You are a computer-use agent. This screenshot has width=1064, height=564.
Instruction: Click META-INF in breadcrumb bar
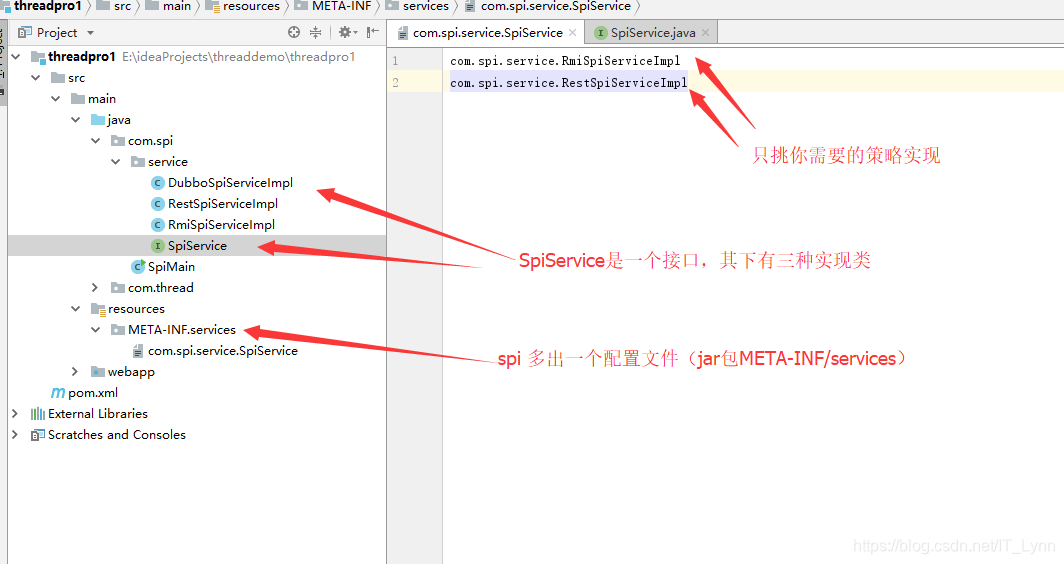coord(341,6)
